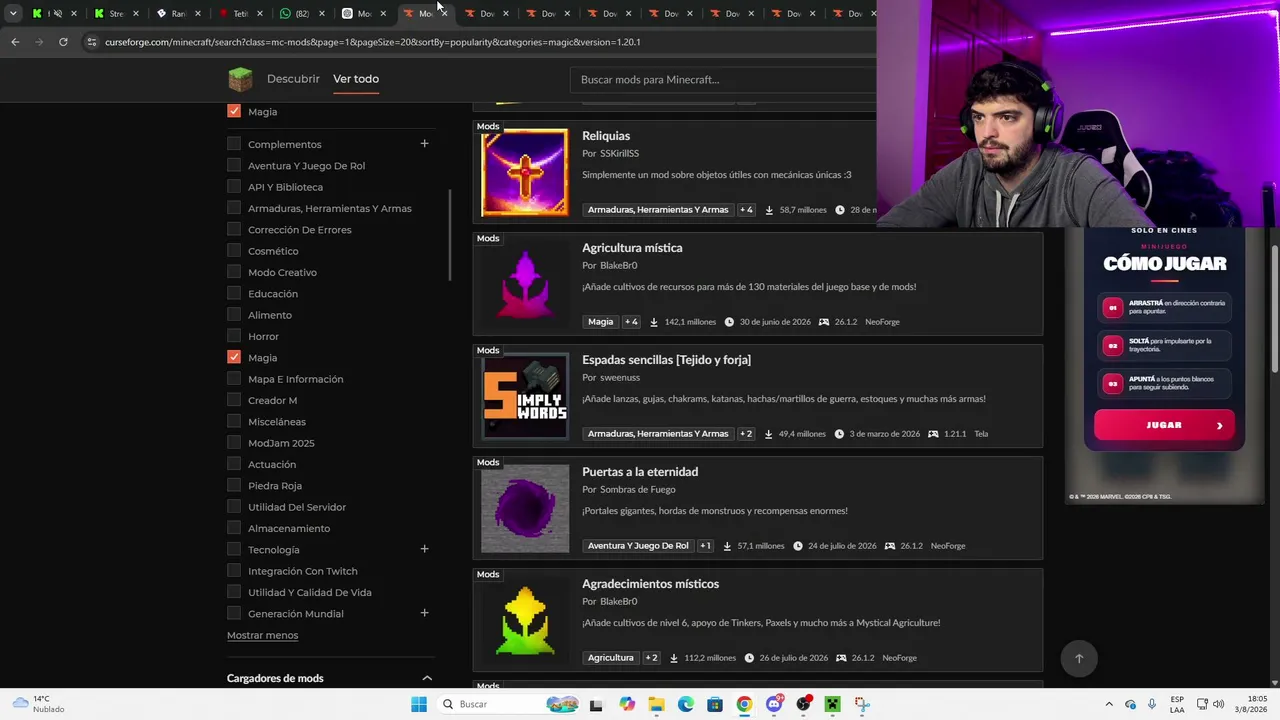Open File Explorer from the taskbar
This screenshot has height=720, width=1280.
656,704
